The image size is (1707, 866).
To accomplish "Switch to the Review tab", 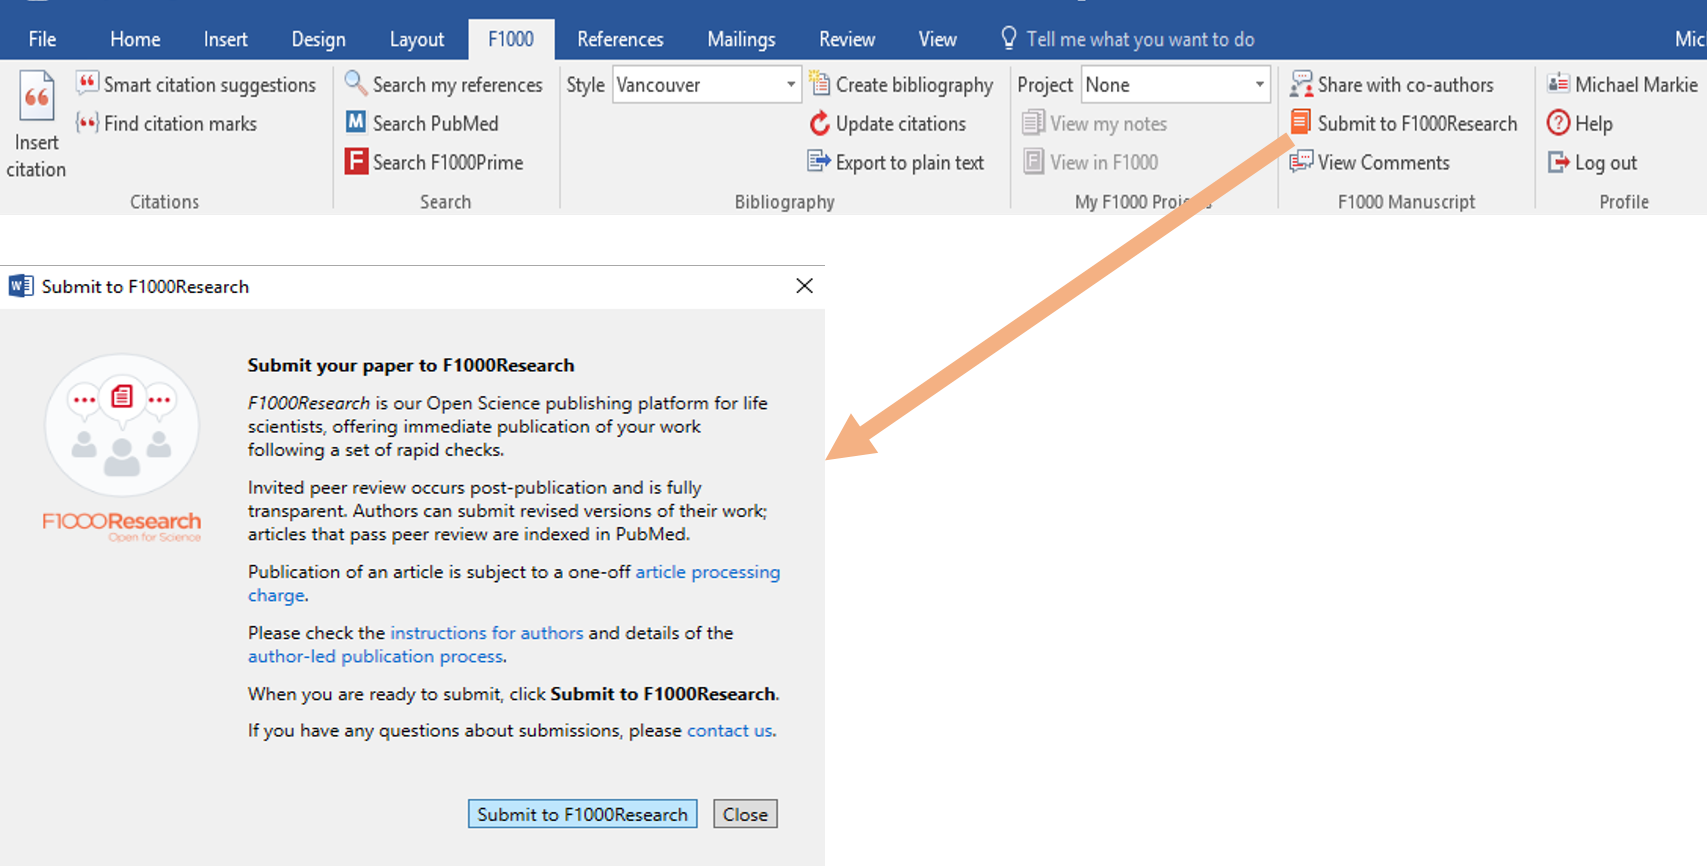I will click(847, 39).
